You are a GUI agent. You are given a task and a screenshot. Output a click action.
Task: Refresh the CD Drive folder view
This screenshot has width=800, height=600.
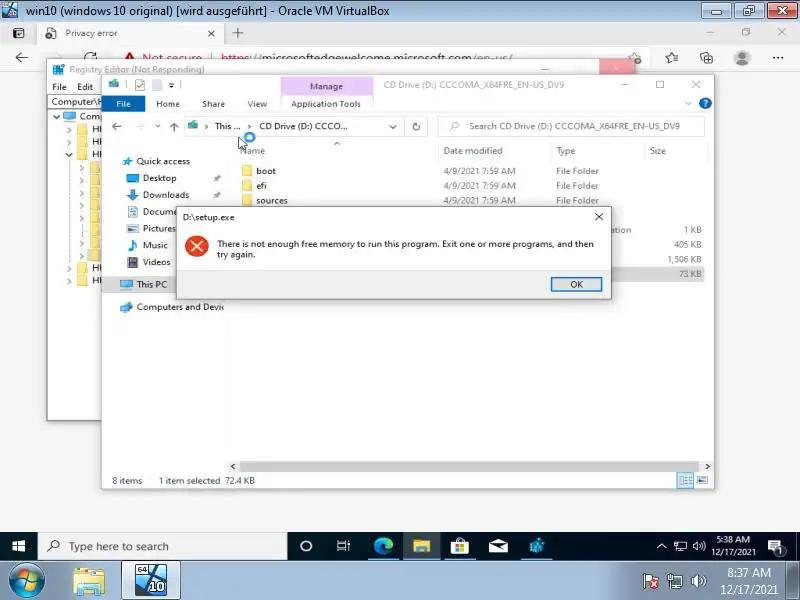tap(416, 127)
